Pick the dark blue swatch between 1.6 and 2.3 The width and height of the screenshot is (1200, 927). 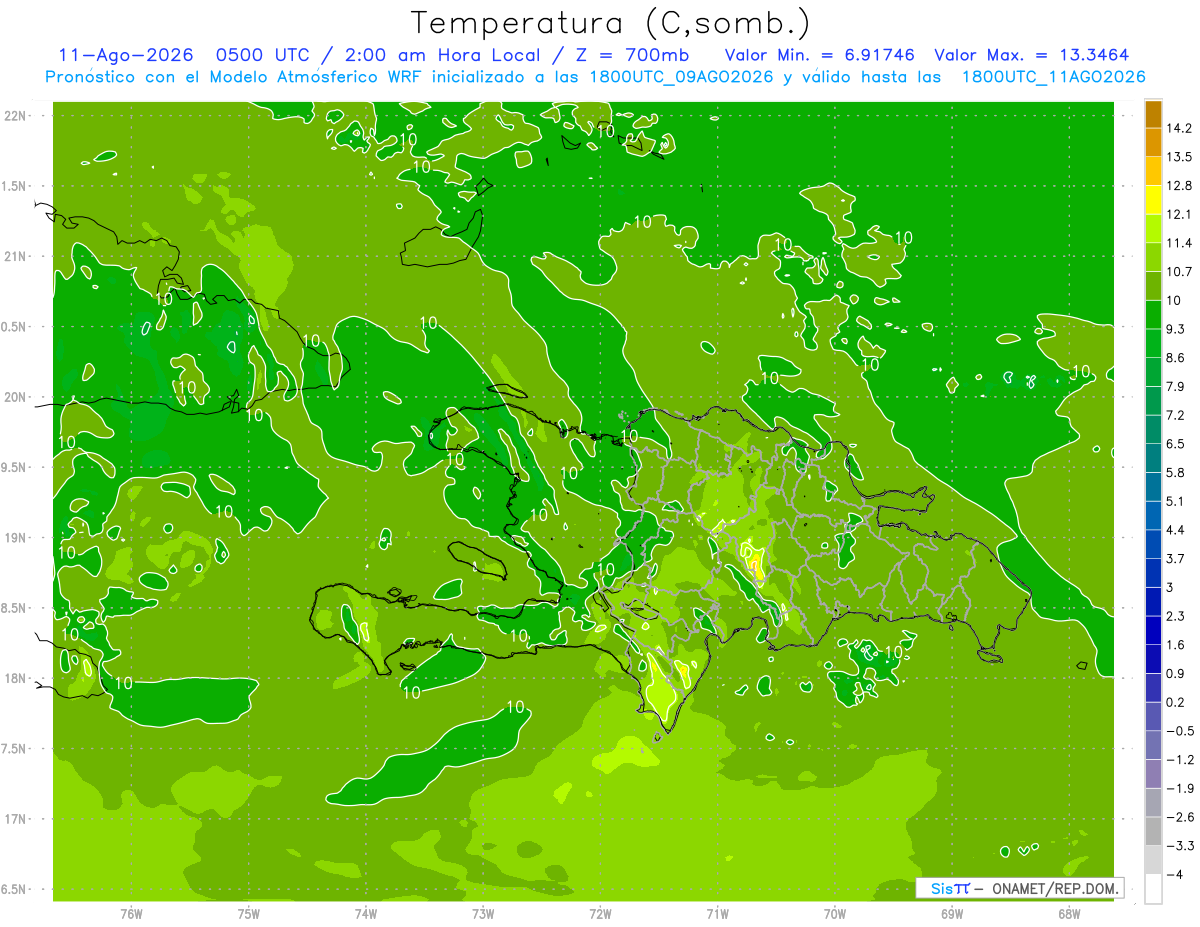pos(1153,630)
